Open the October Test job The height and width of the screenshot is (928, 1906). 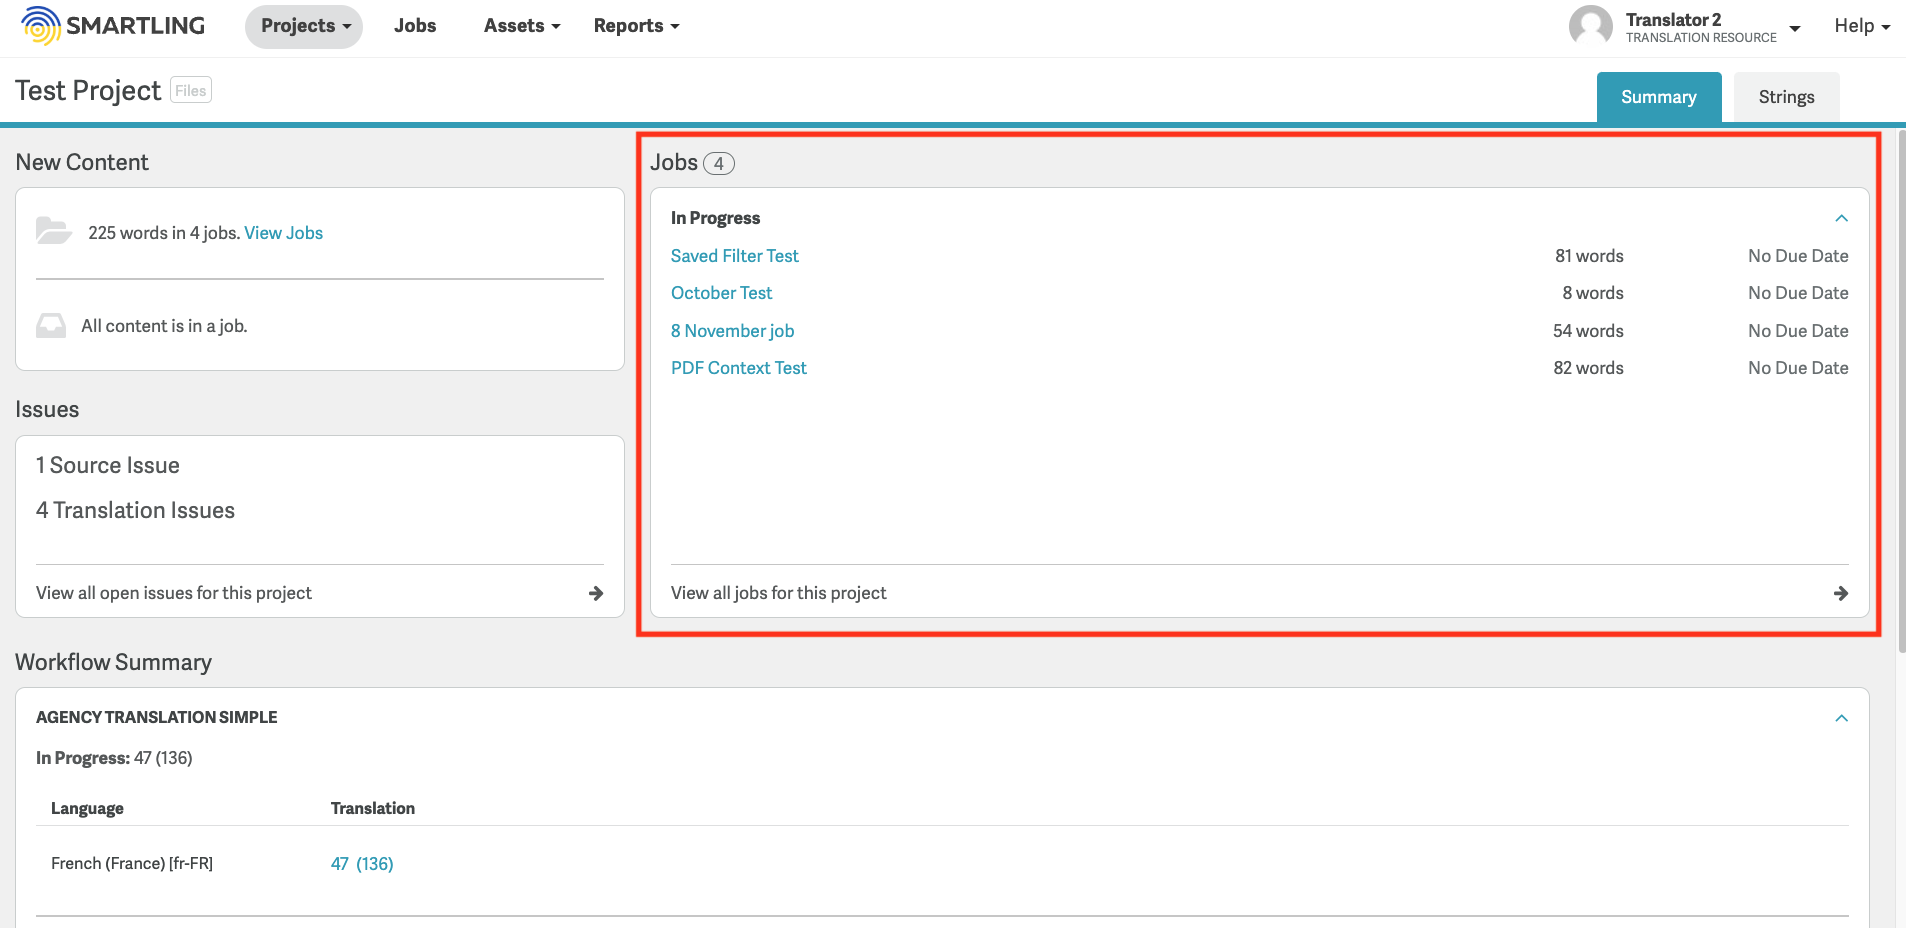coord(722,293)
